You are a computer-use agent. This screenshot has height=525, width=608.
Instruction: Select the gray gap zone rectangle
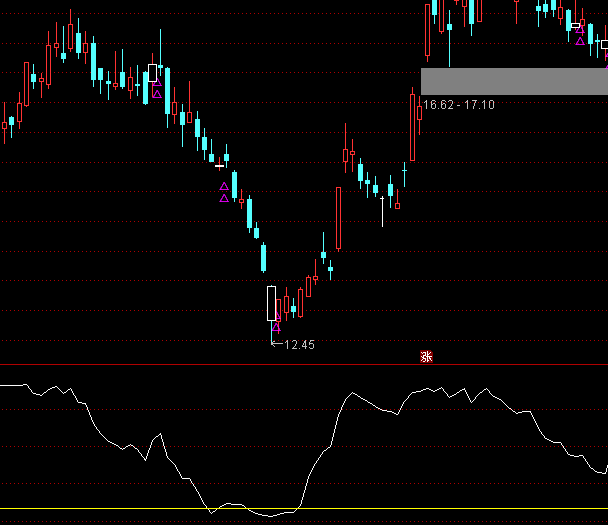[x=514, y=81]
